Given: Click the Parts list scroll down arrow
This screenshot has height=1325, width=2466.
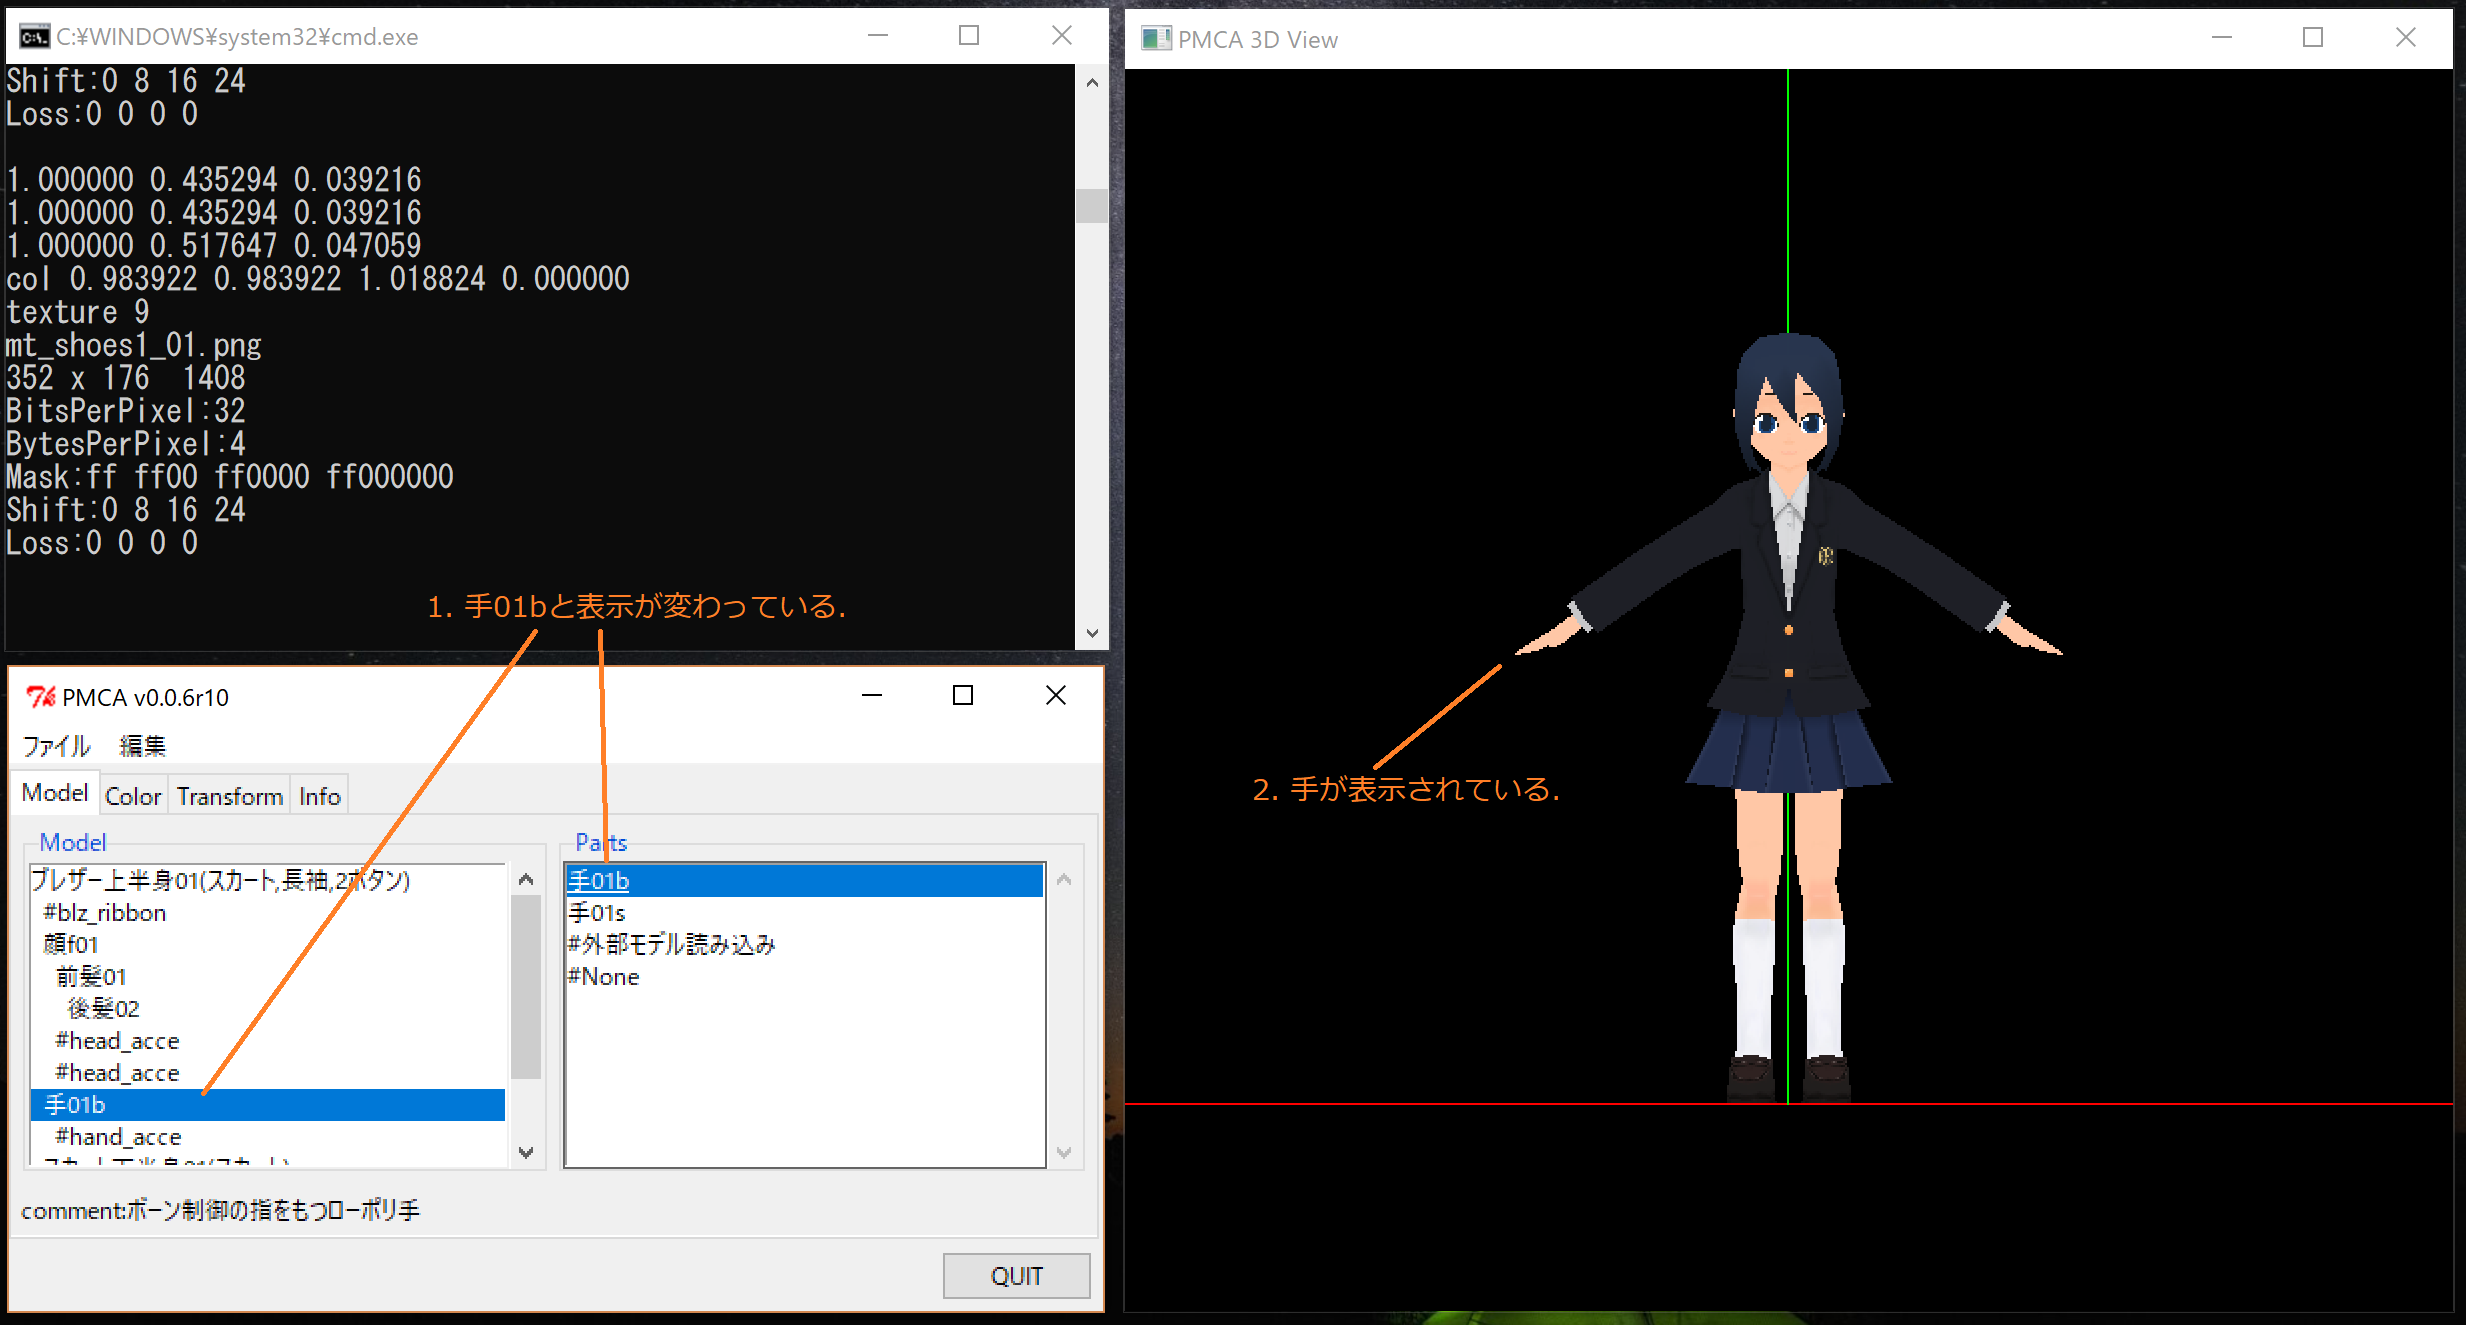Looking at the screenshot, I should [1064, 1152].
